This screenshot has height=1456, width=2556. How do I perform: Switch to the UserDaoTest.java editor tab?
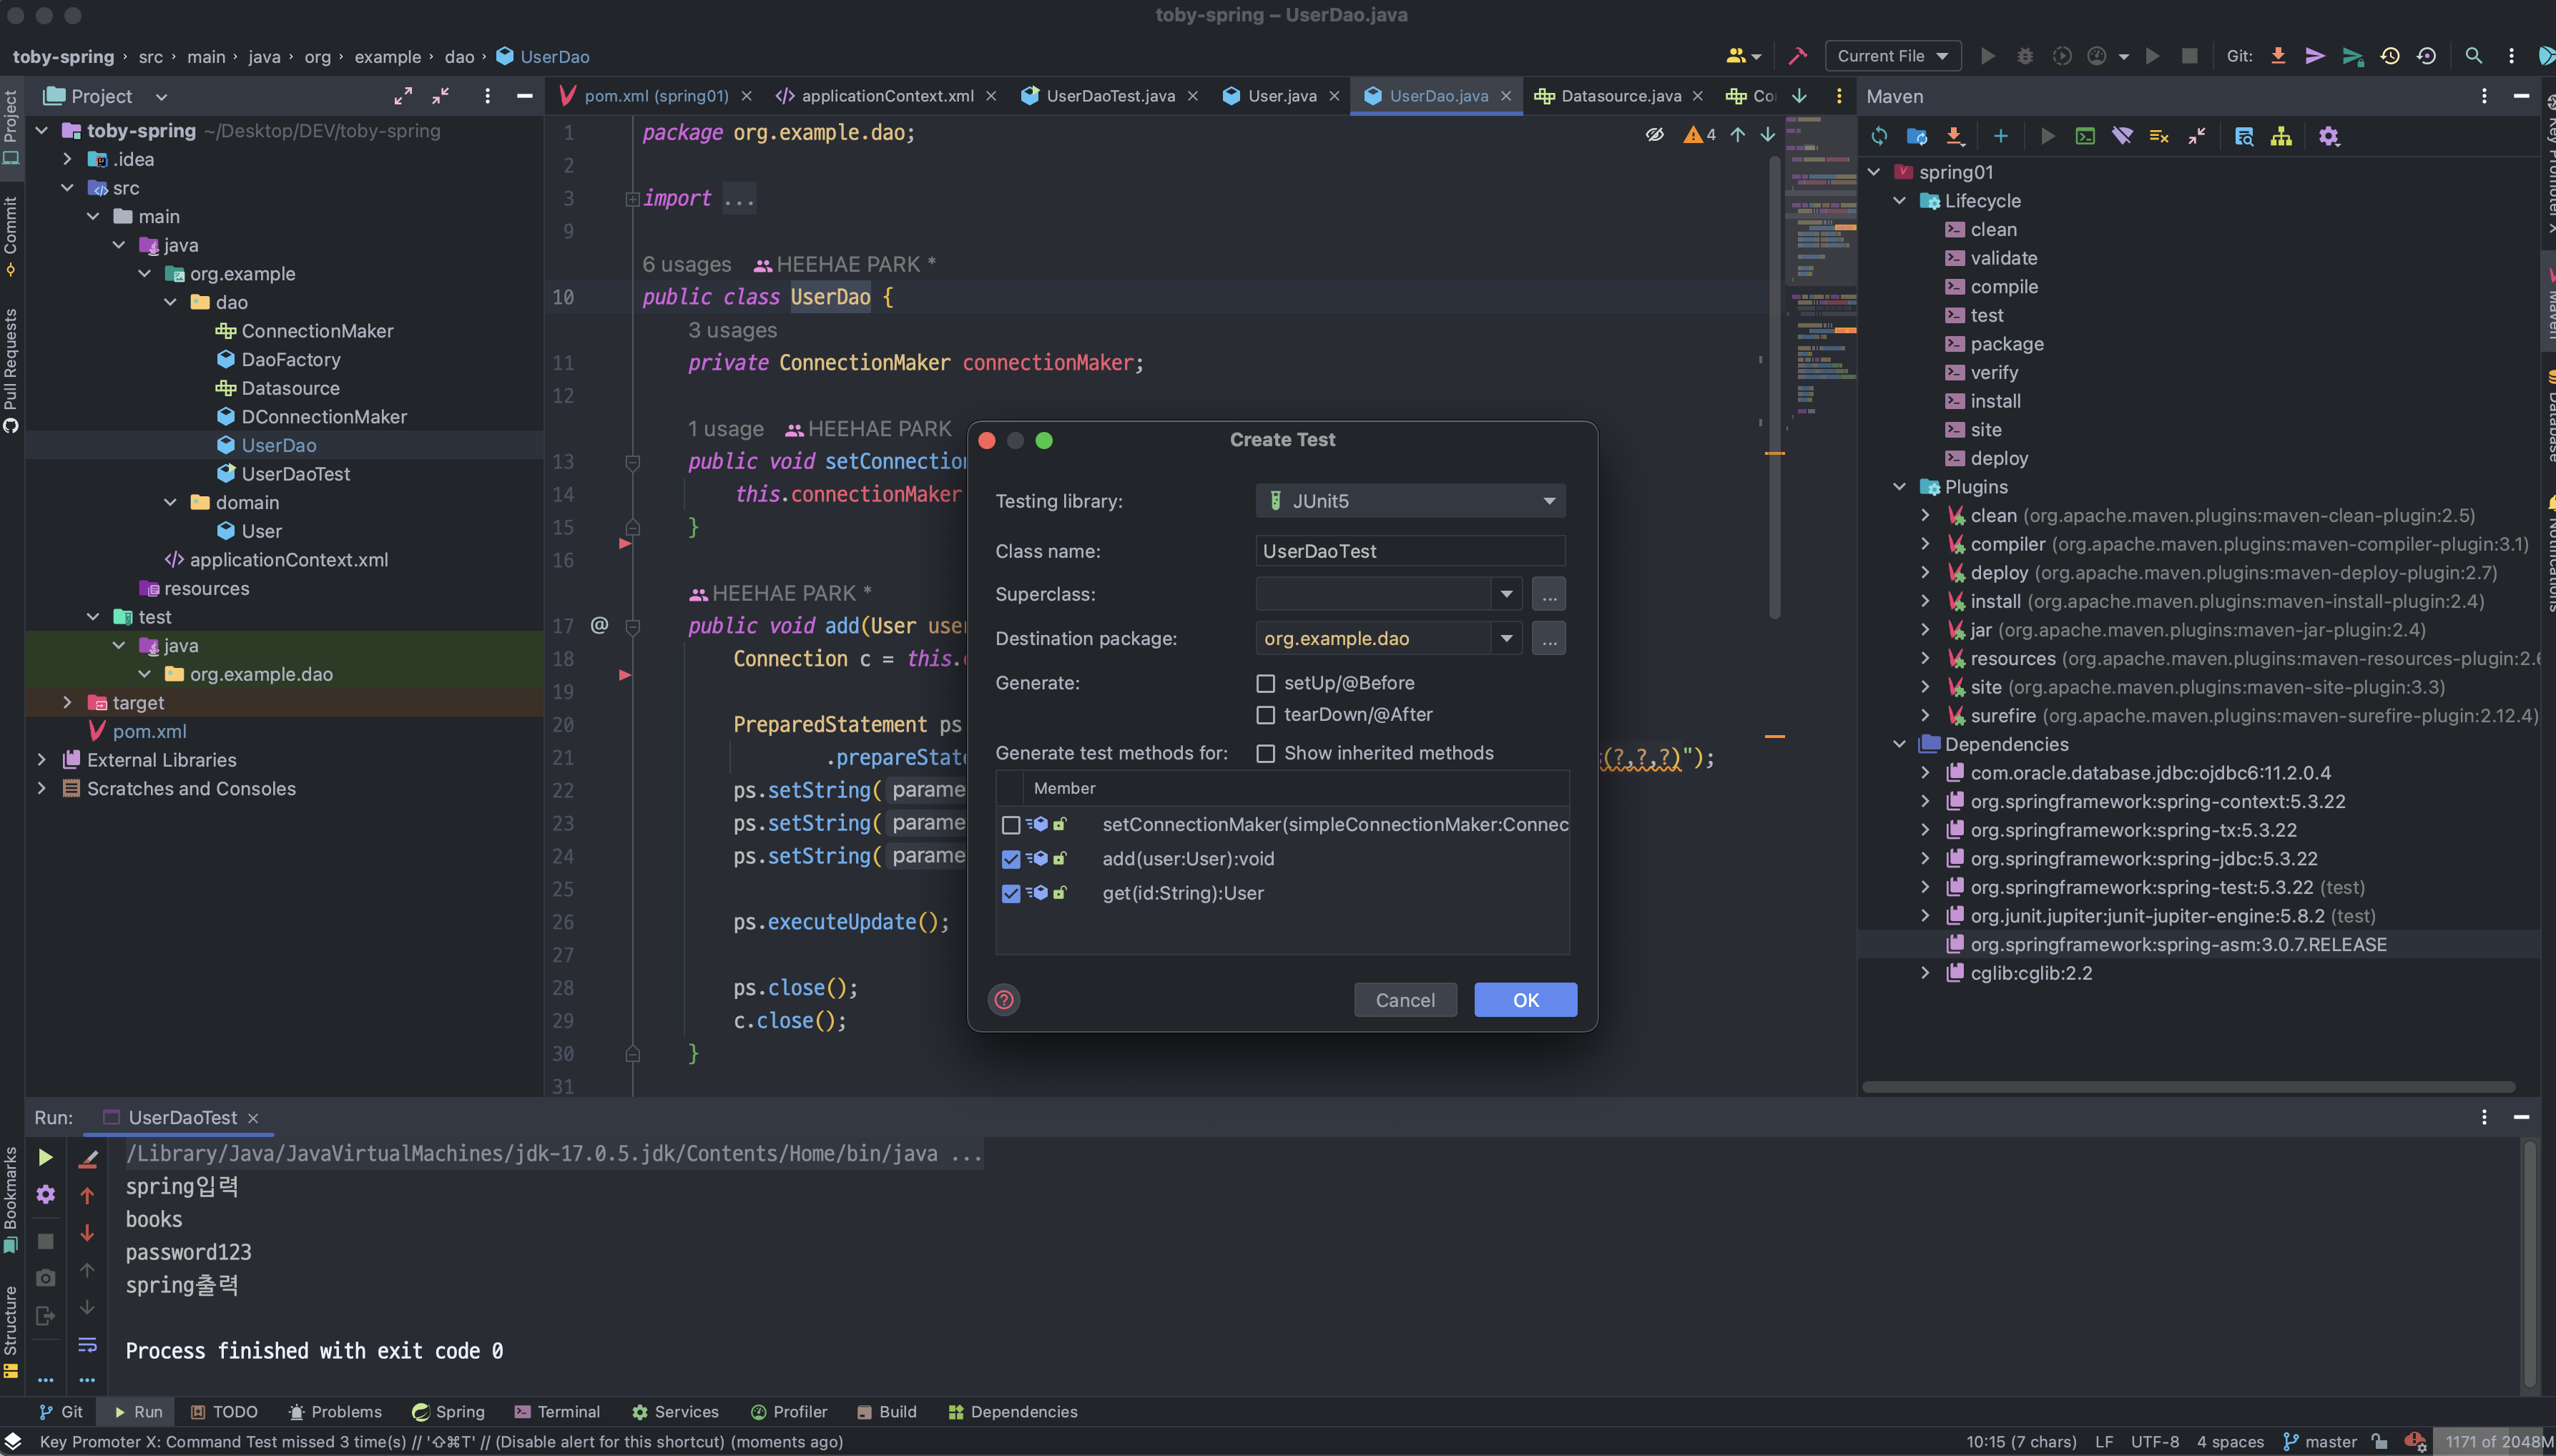[x=1109, y=96]
